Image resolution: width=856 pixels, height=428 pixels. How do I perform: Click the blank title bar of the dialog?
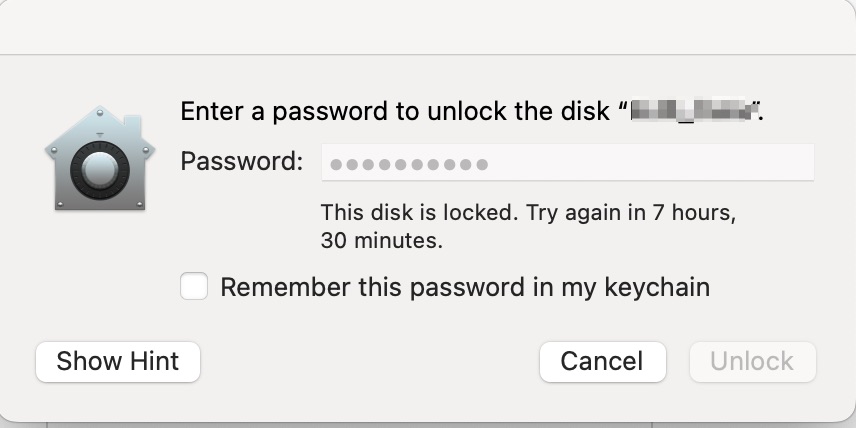(x=428, y=26)
